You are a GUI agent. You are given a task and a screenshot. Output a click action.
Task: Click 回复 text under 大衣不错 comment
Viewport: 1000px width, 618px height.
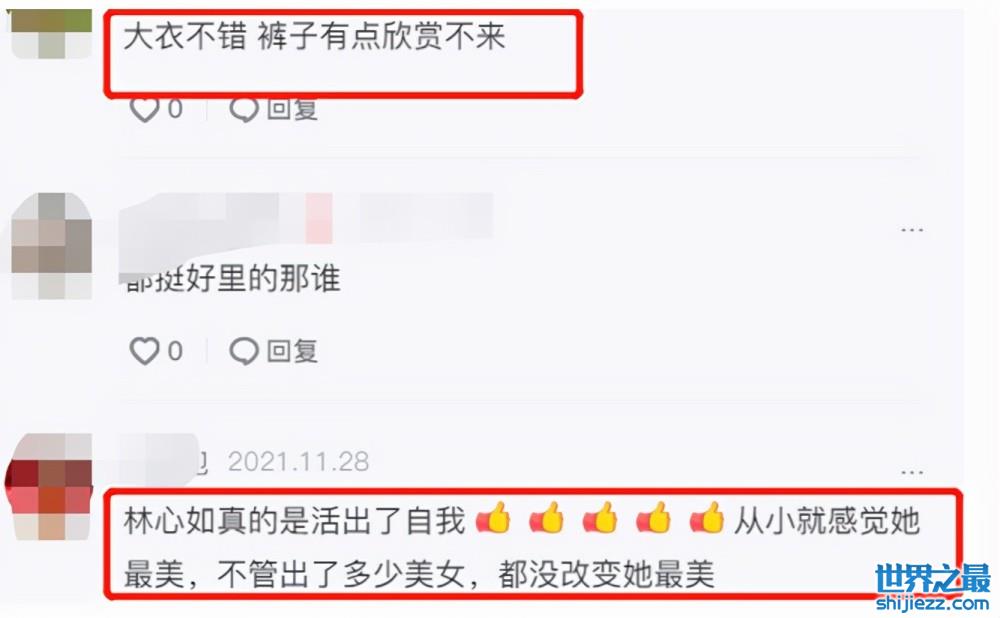(x=292, y=110)
